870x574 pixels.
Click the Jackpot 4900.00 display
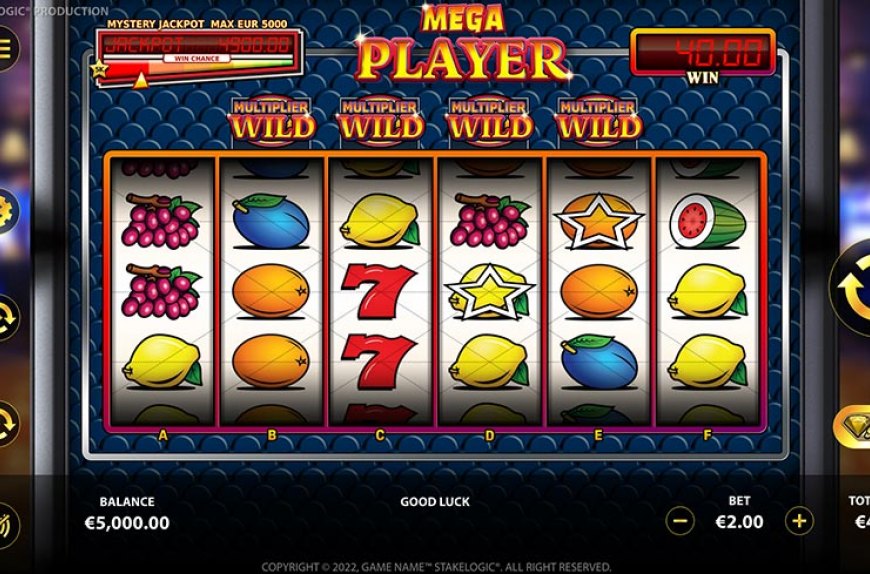point(198,44)
